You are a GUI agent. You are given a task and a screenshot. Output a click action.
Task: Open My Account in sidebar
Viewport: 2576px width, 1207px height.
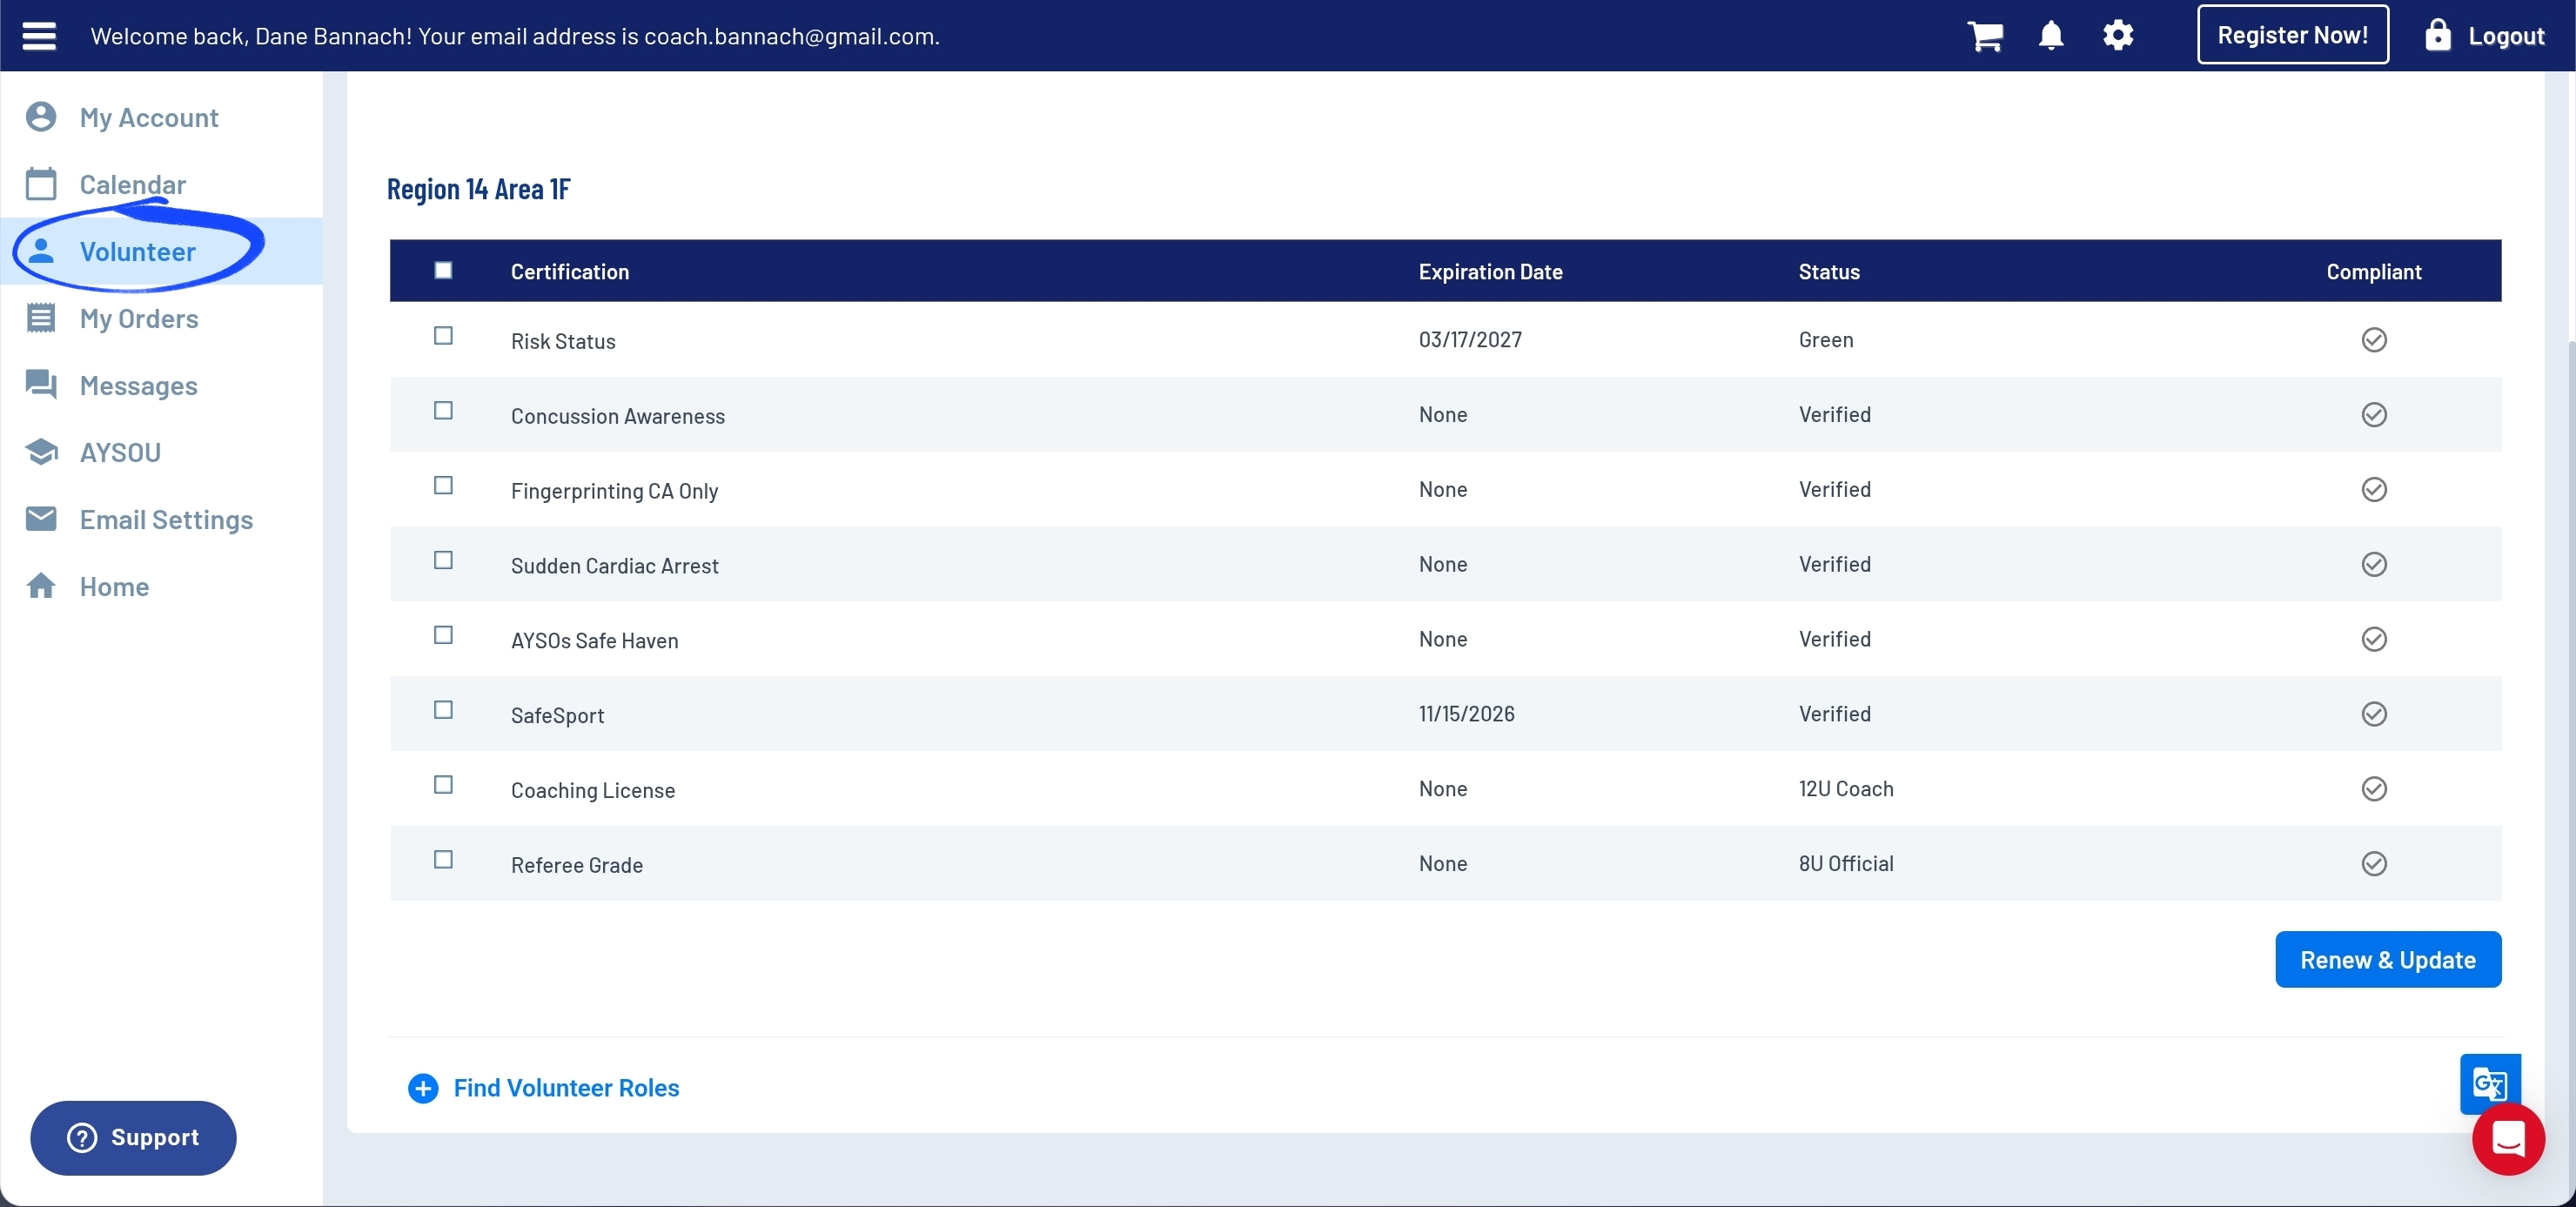148,118
